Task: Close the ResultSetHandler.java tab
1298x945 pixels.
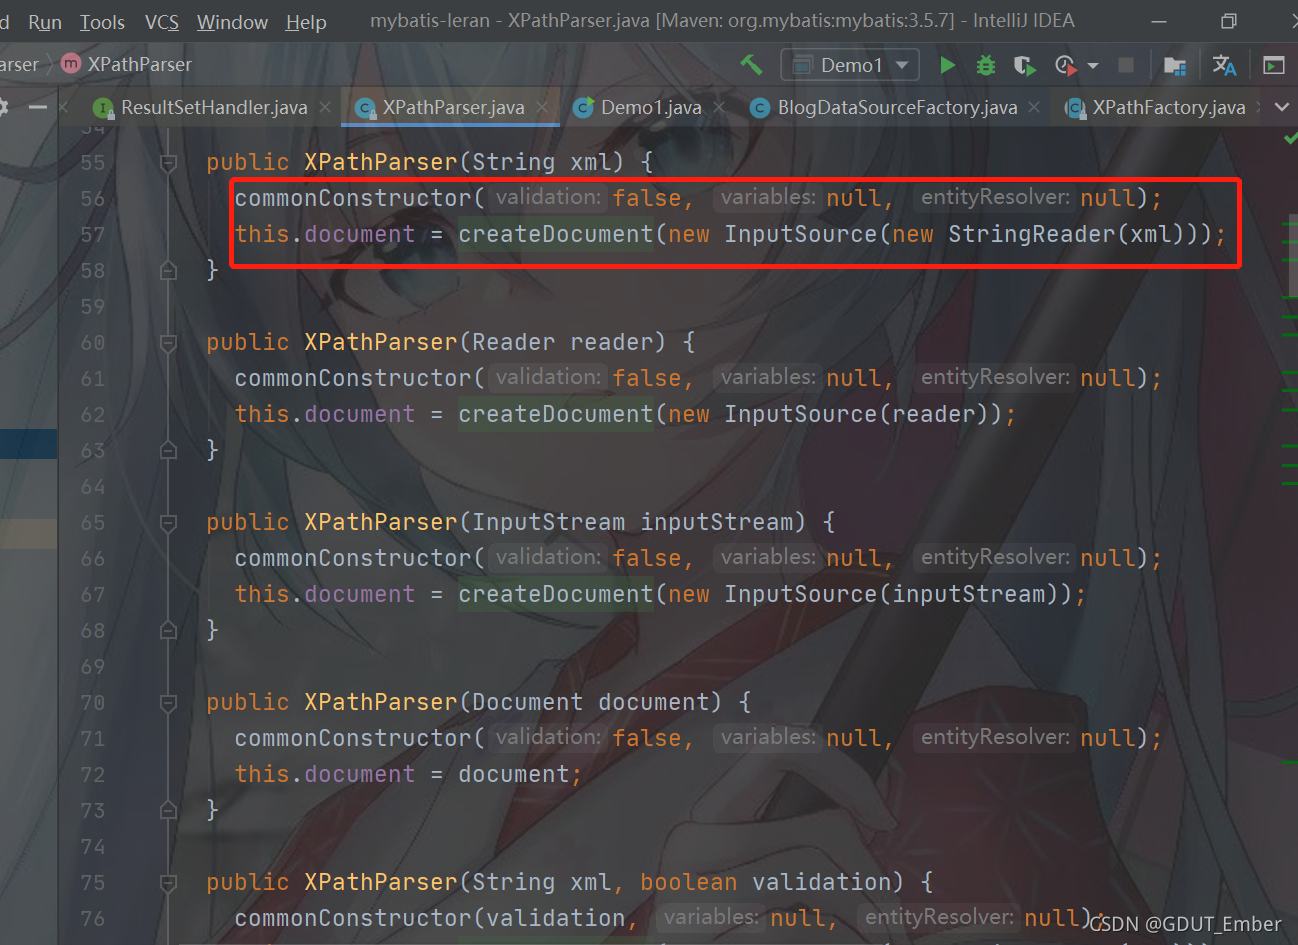Action: click(325, 107)
